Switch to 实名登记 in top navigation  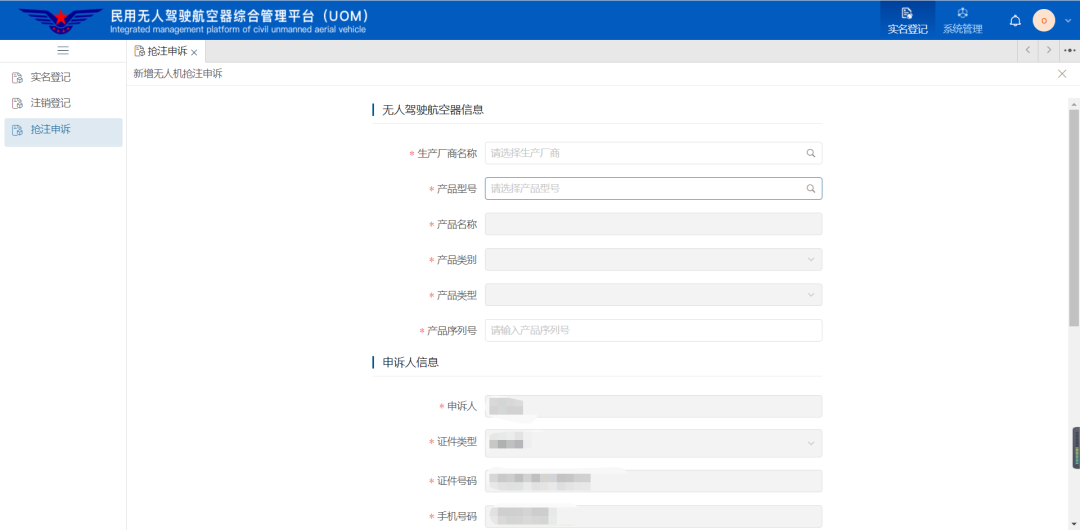(907, 20)
